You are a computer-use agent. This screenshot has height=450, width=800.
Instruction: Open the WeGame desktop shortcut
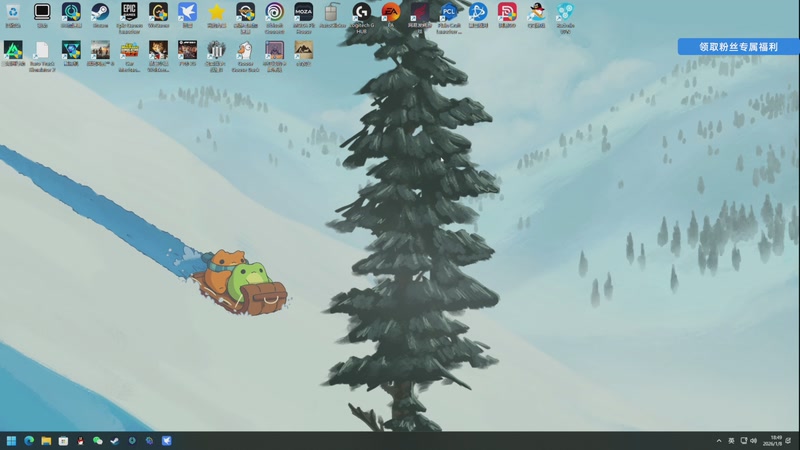158,15
